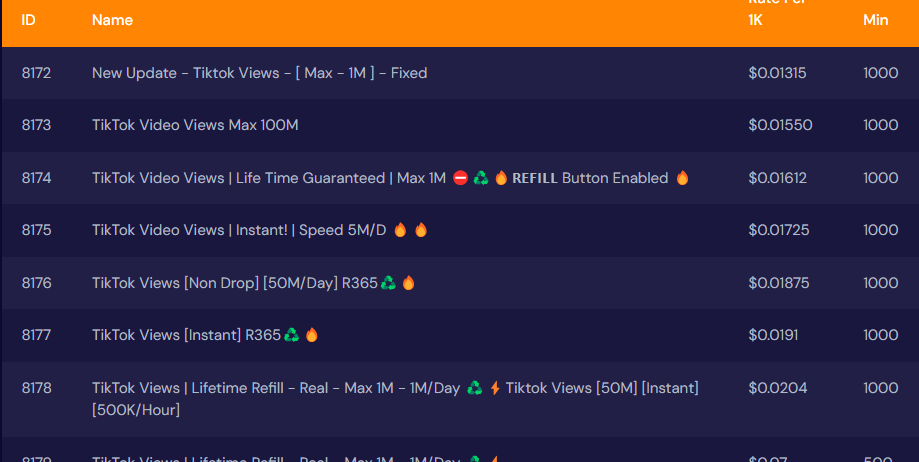Click the bold REFILL word in row 8174

[x=535, y=178]
